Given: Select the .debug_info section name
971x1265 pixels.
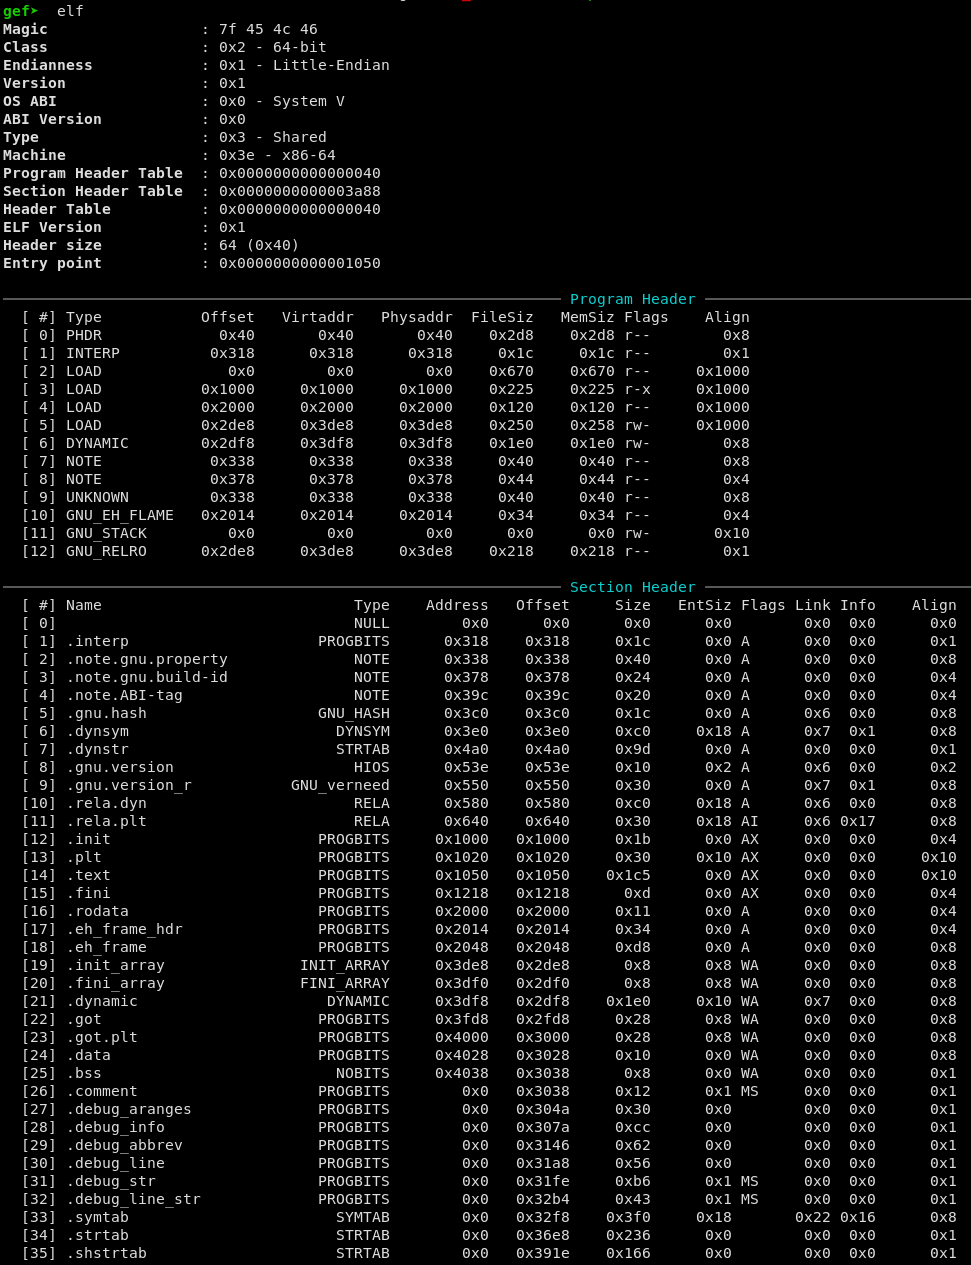Looking at the screenshot, I should click(115, 1127).
